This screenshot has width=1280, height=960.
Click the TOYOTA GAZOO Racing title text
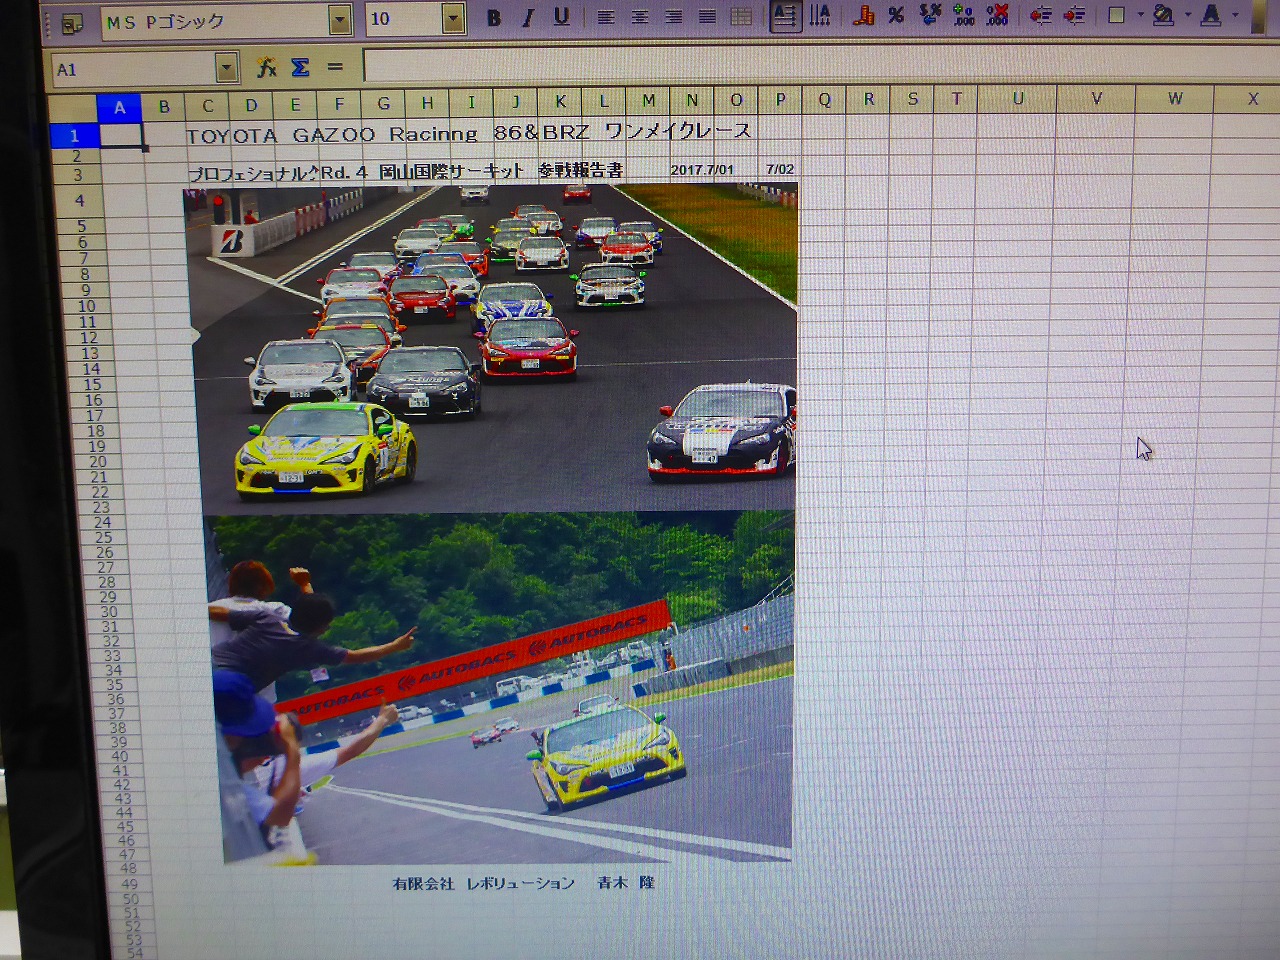click(468, 132)
